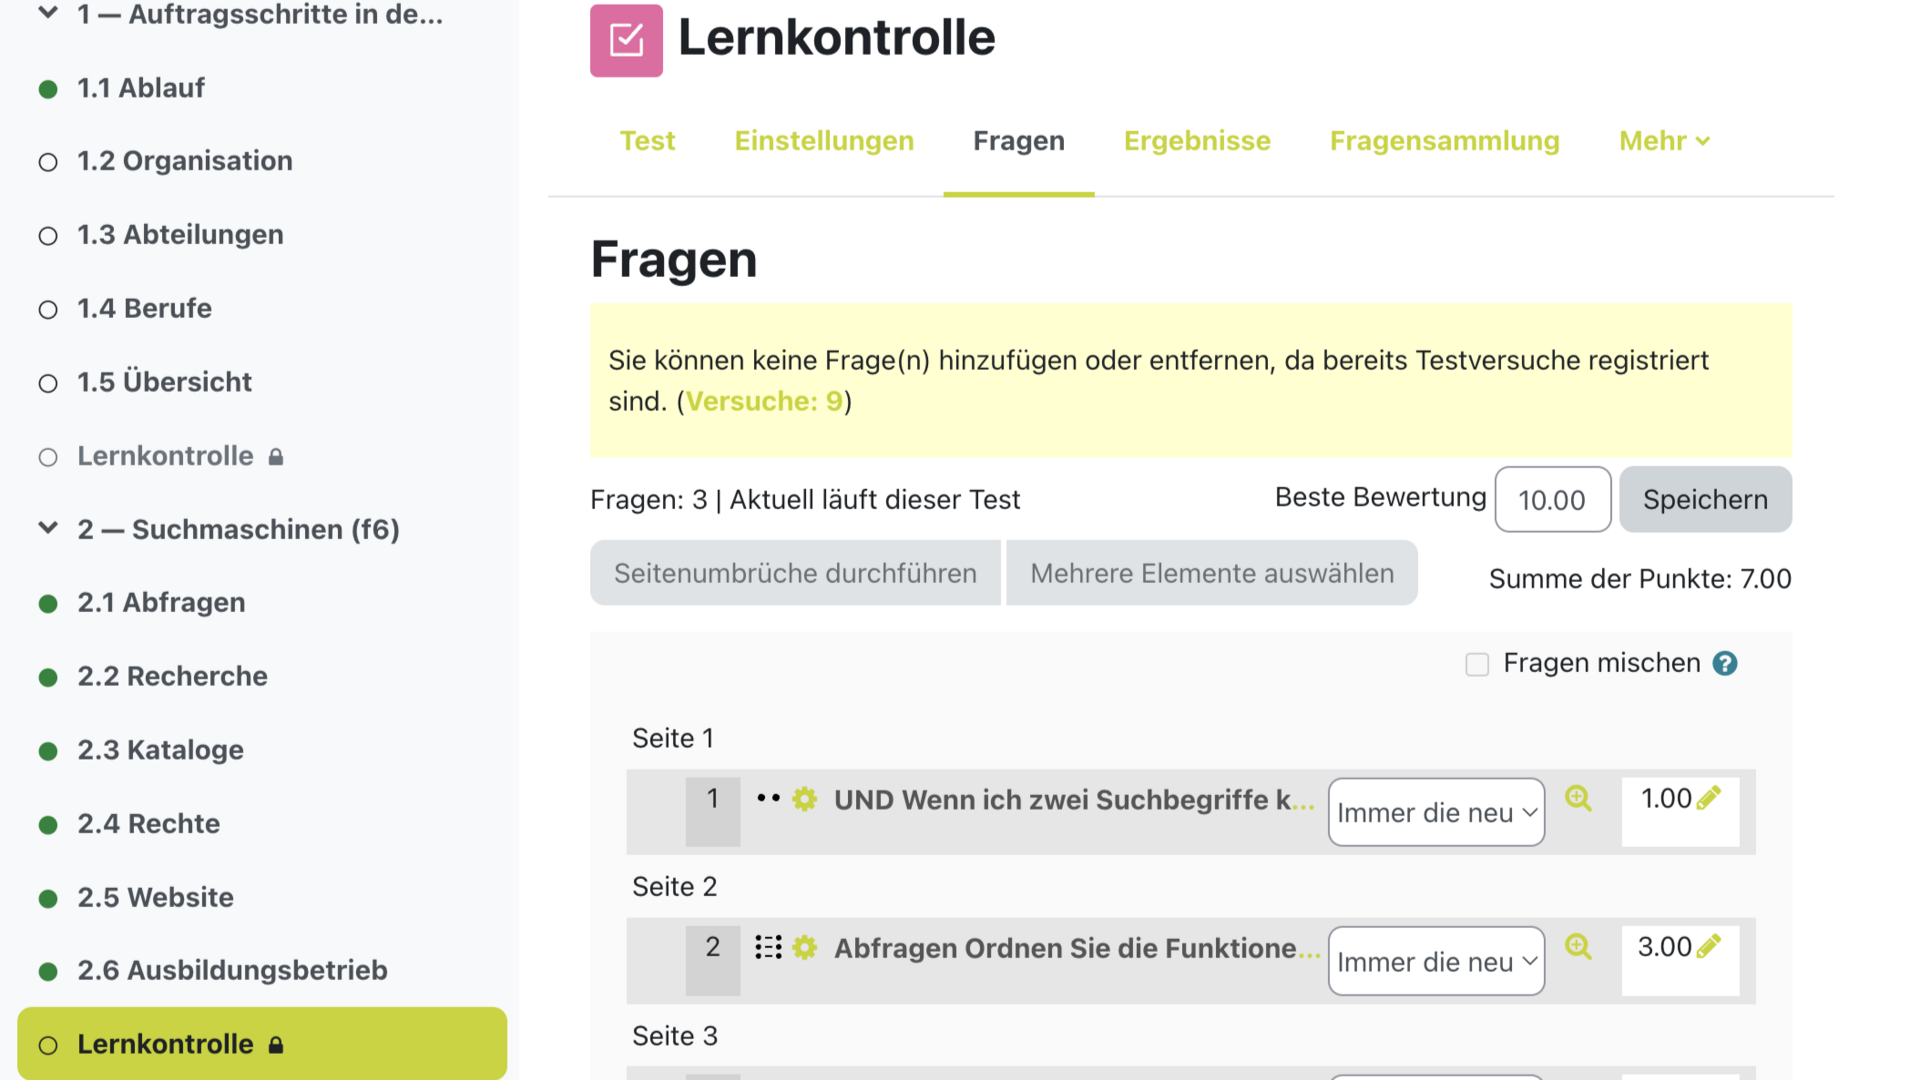
Task: Open help for Fragen mischen
Action: click(x=1725, y=663)
